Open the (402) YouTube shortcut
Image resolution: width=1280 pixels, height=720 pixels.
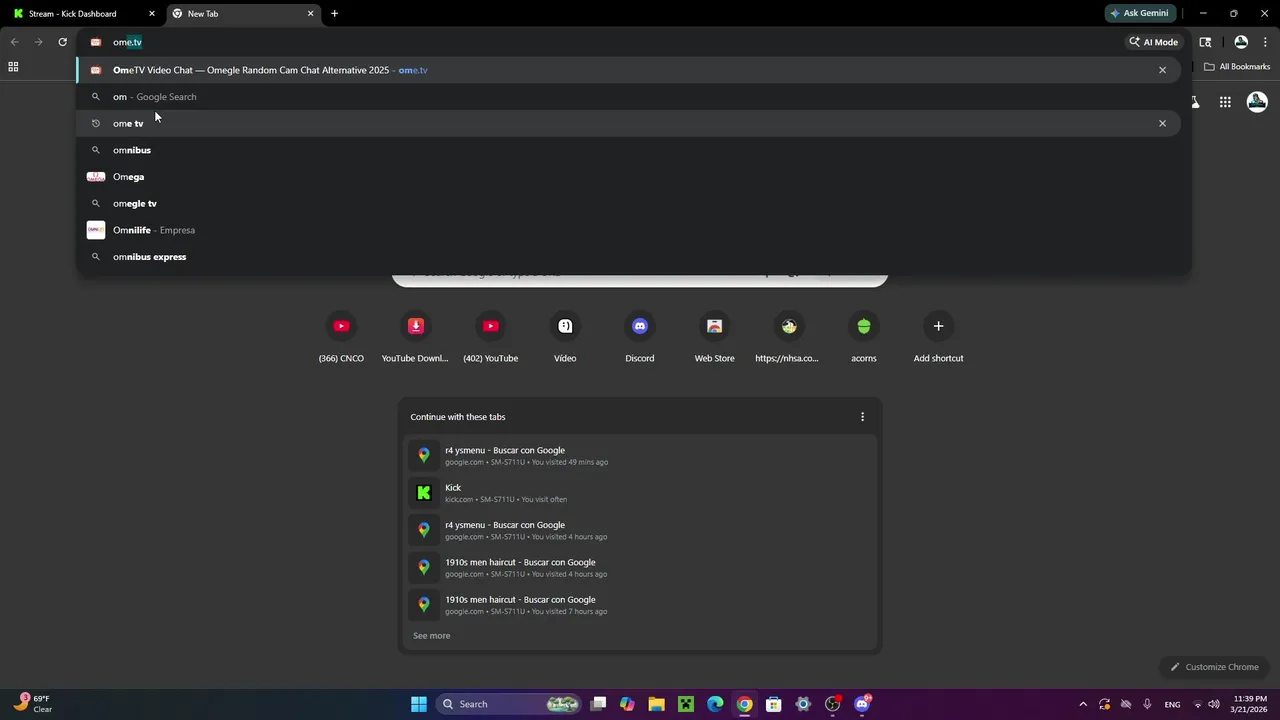click(490, 336)
